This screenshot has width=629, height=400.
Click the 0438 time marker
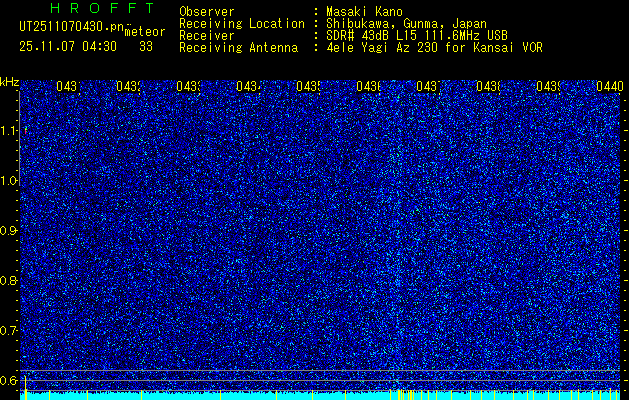489,86
